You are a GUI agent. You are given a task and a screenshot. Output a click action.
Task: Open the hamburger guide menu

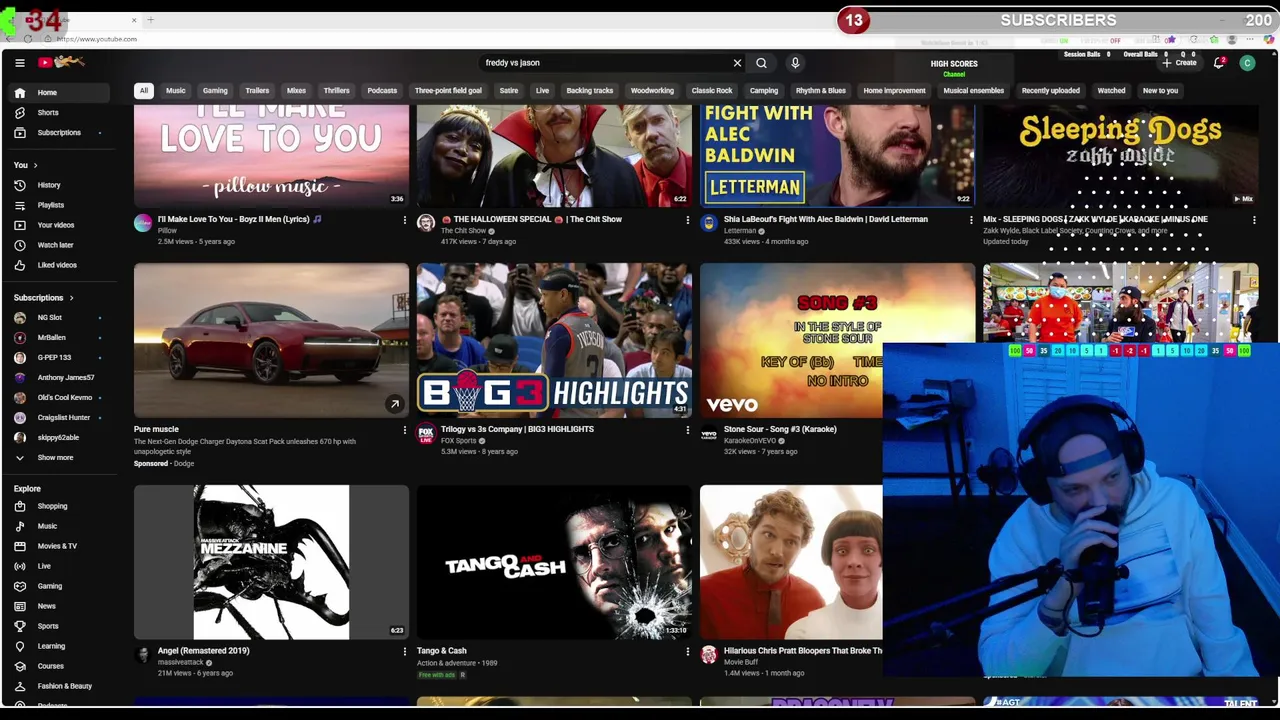coord(19,63)
